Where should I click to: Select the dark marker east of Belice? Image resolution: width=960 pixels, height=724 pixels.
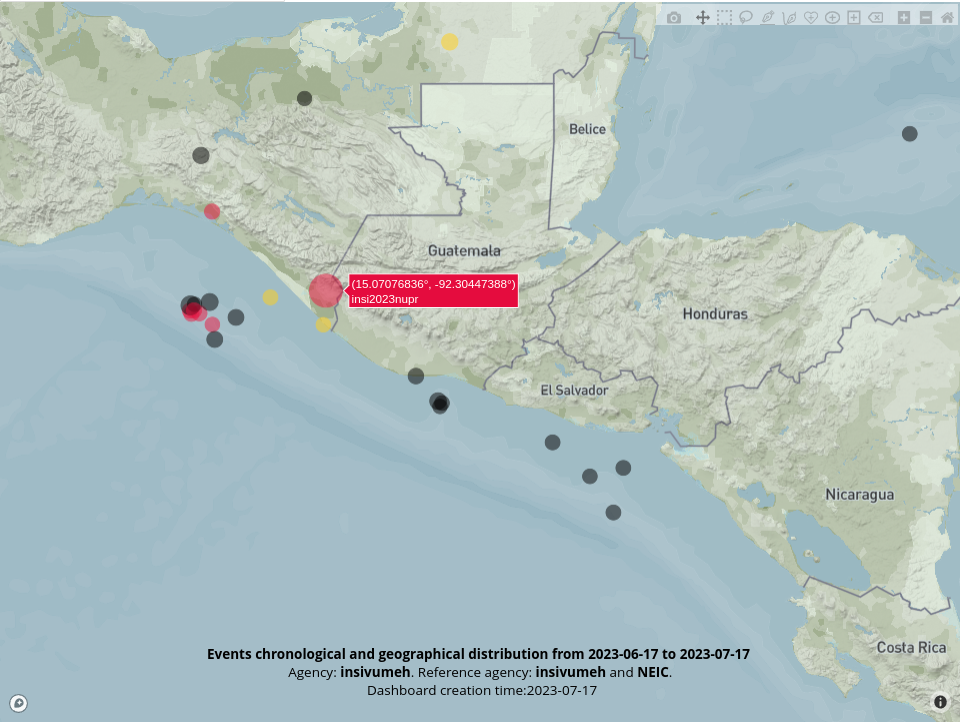909,133
